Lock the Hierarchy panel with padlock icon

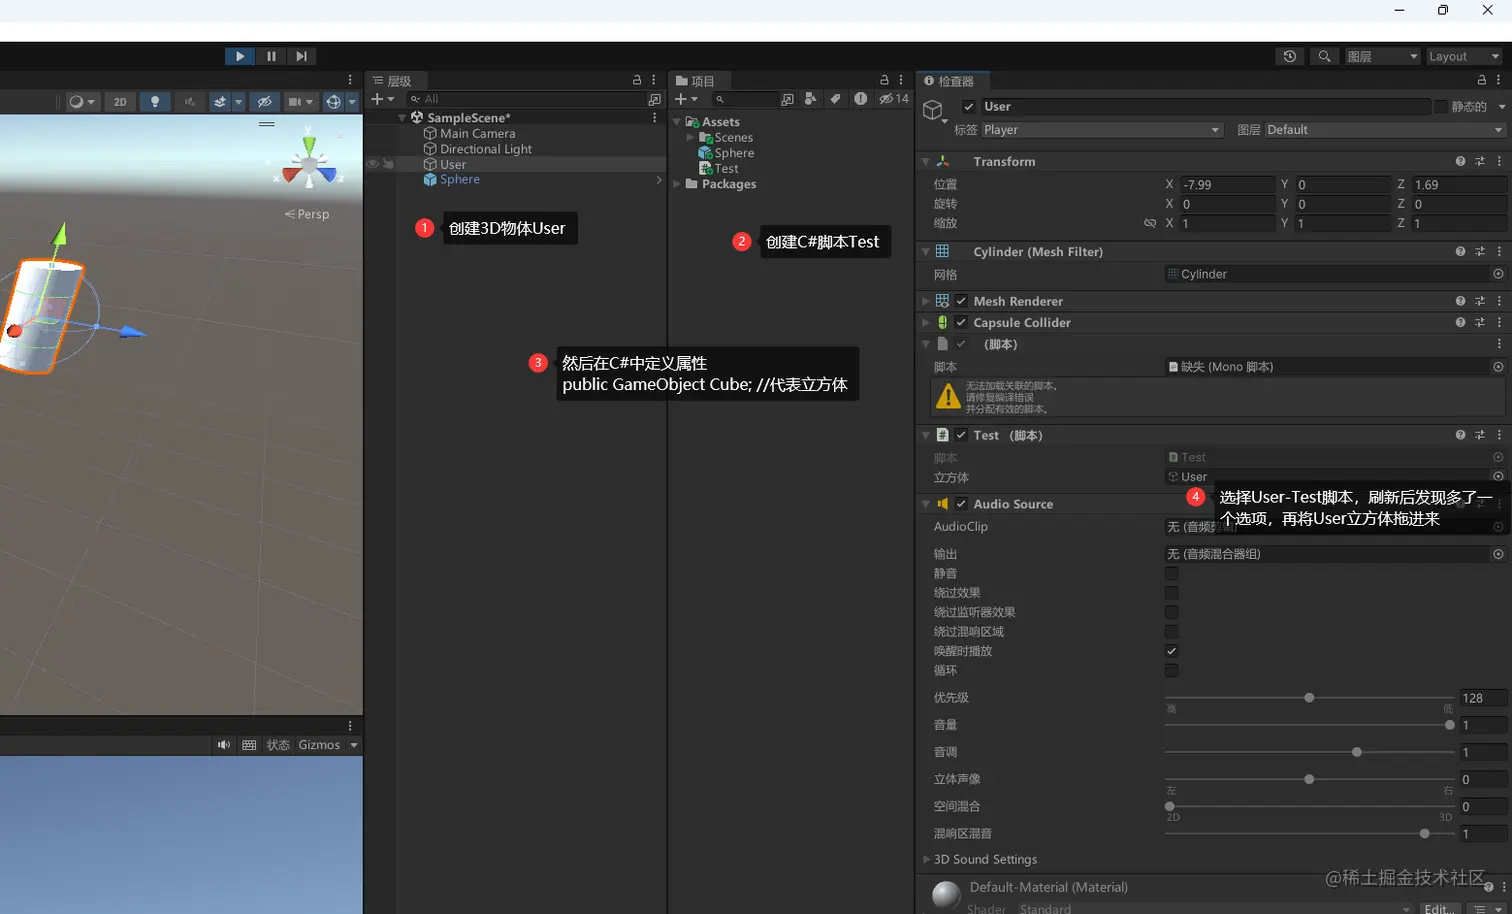tap(637, 80)
